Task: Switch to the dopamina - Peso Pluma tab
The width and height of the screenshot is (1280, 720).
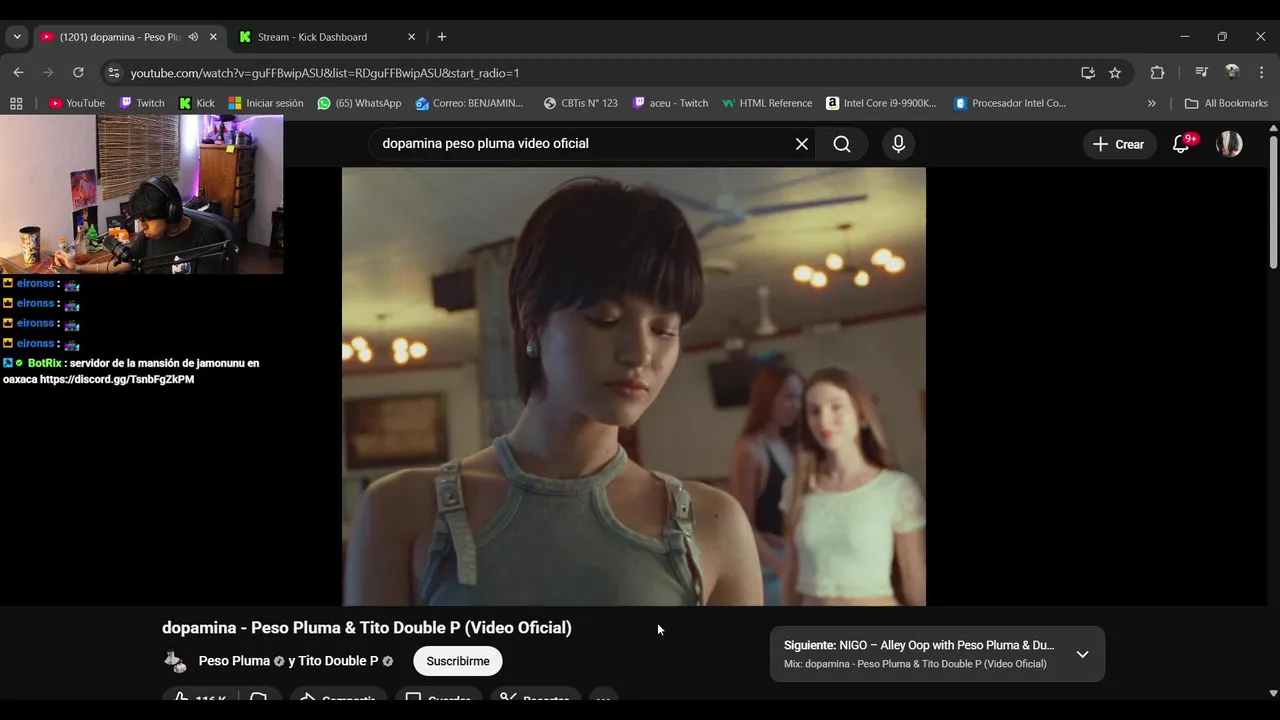Action: coord(128,37)
